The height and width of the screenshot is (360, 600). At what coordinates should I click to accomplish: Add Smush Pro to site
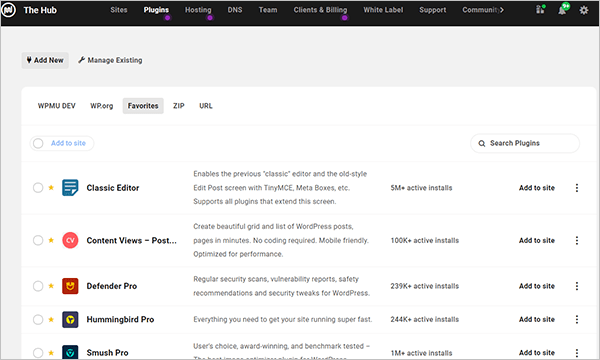536,353
